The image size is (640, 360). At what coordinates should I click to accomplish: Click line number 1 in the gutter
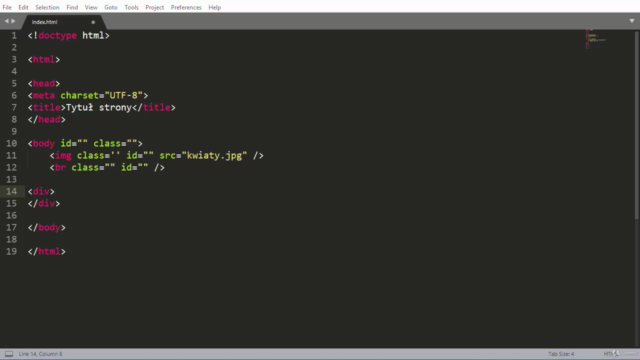click(14, 36)
